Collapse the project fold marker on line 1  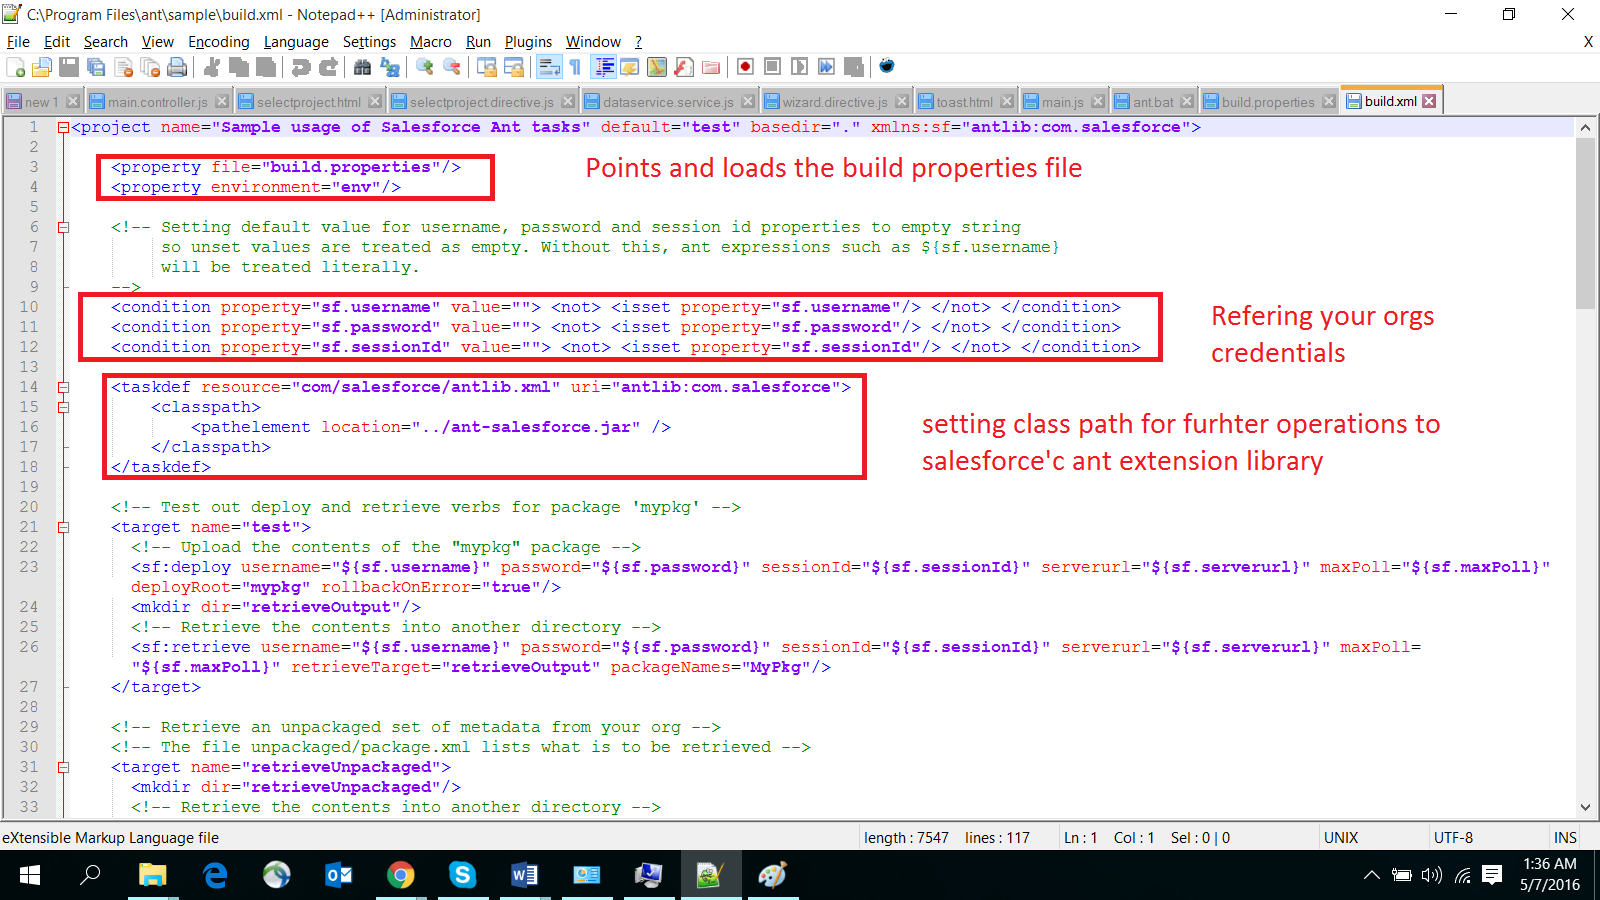63,128
